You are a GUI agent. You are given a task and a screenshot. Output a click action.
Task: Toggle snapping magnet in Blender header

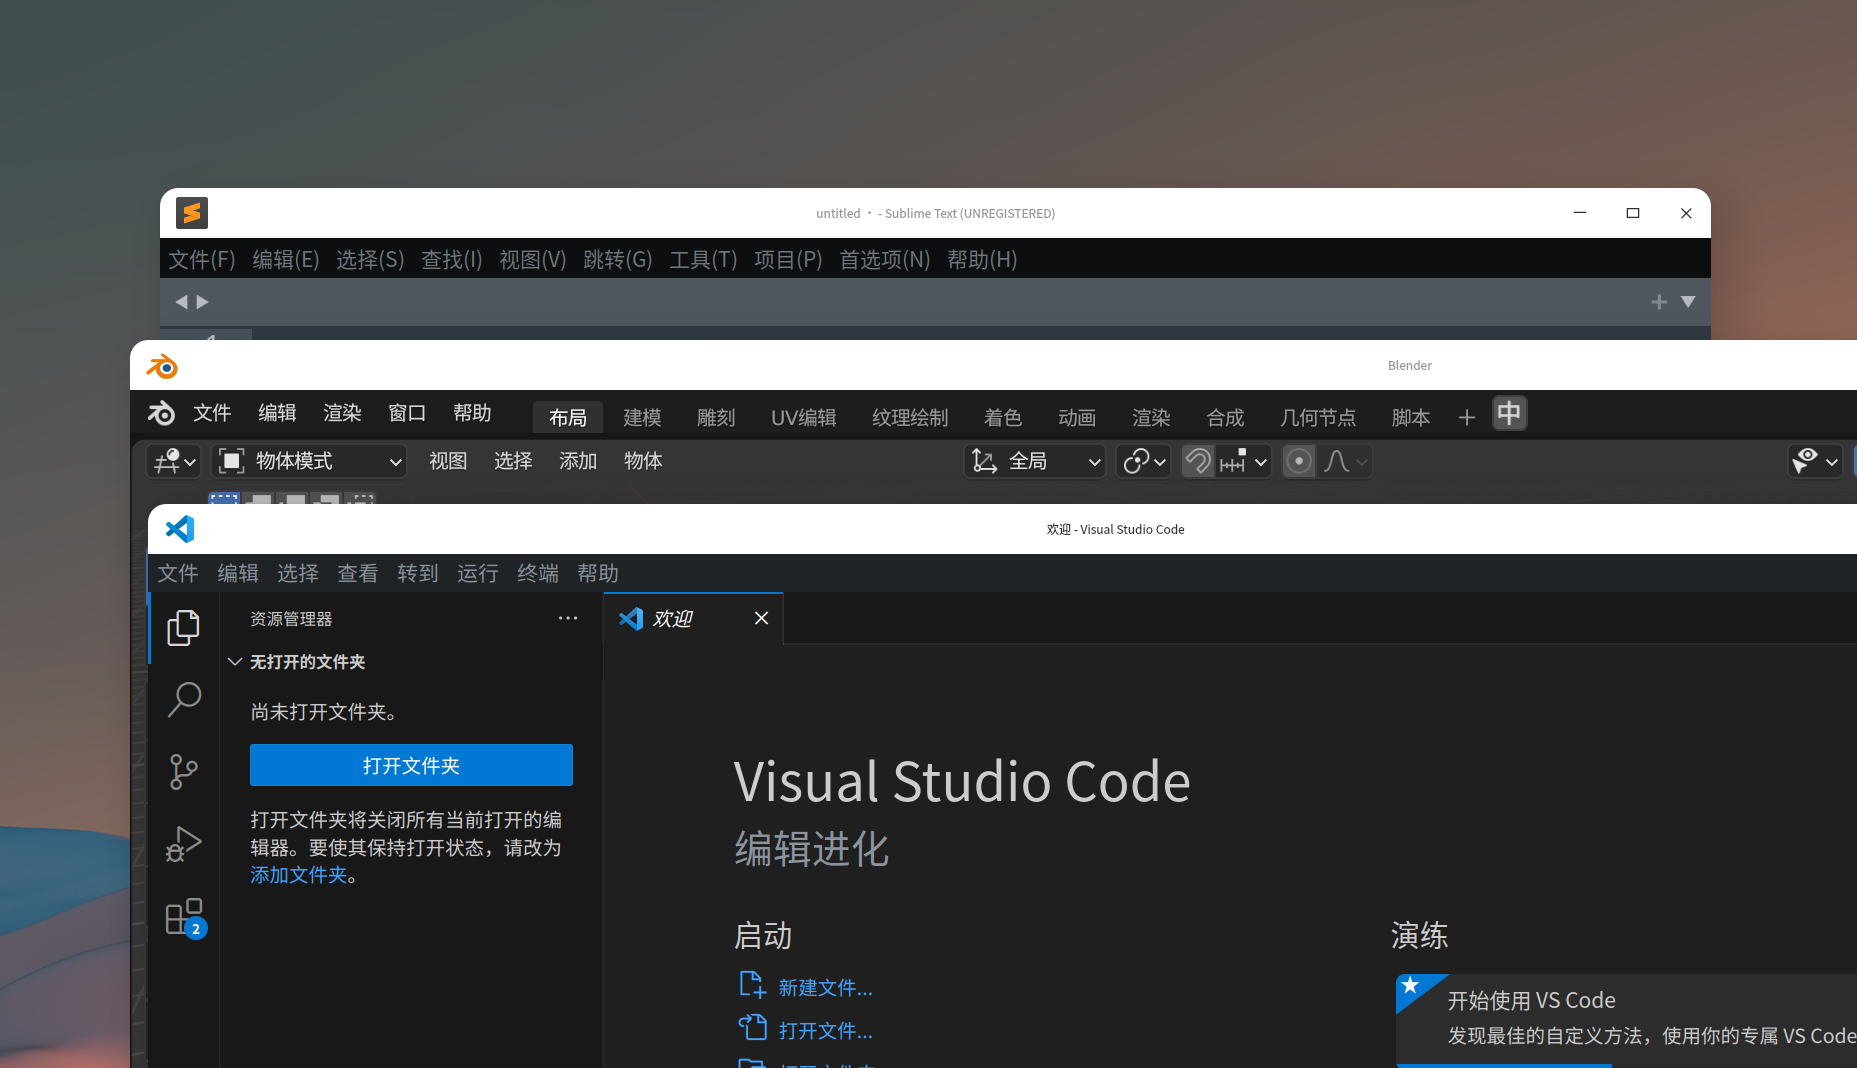point(1198,461)
